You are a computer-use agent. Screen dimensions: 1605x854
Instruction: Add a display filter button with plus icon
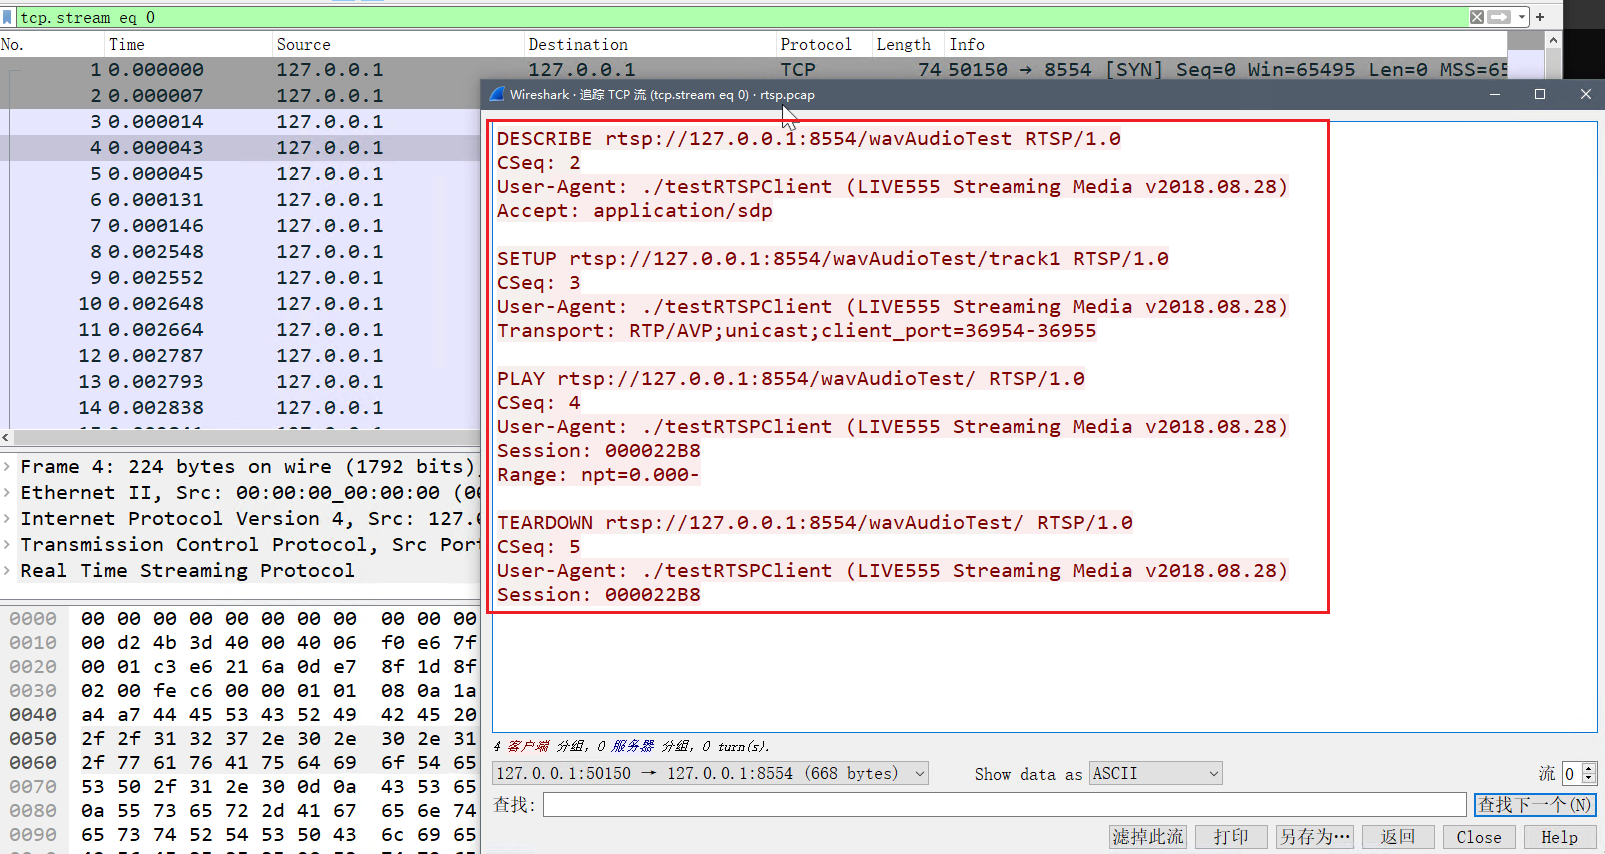pos(1541,17)
